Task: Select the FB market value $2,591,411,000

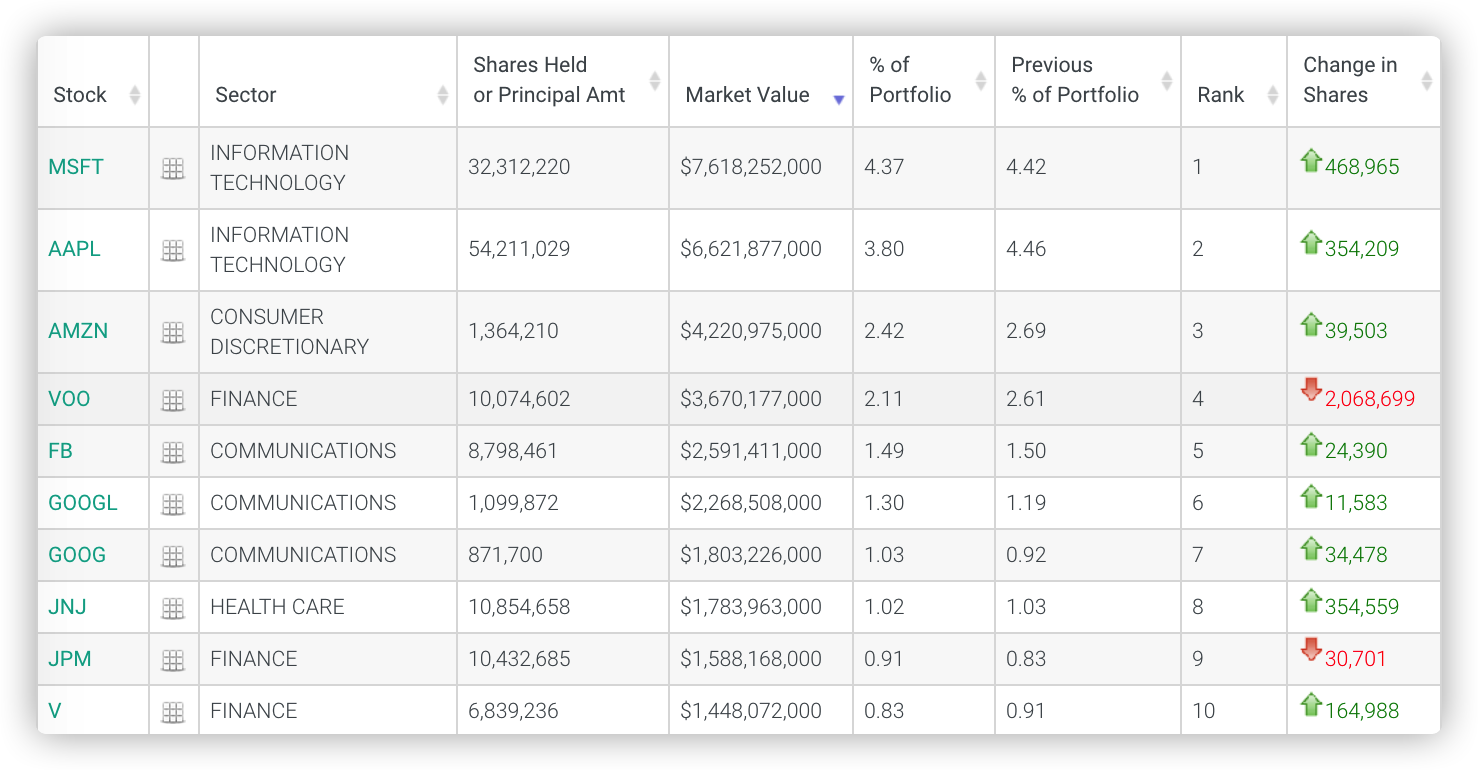Action: [x=751, y=451]
